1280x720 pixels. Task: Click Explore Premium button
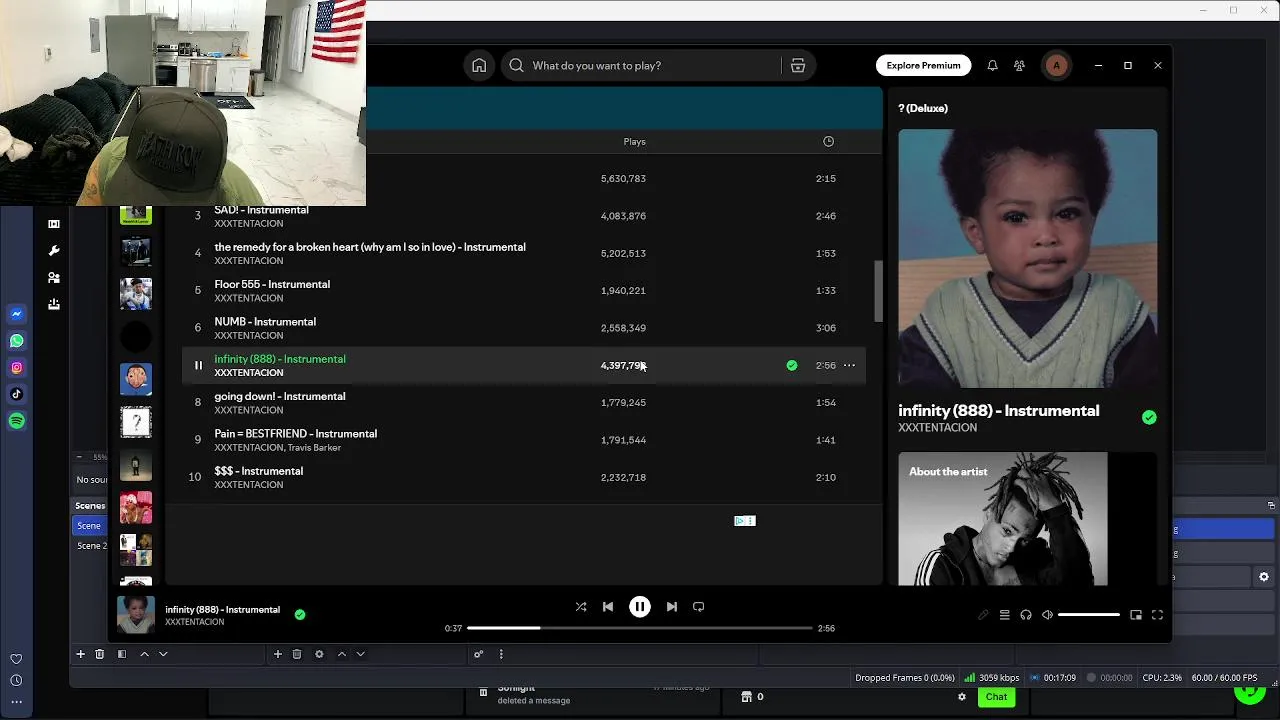coord(923,65)
